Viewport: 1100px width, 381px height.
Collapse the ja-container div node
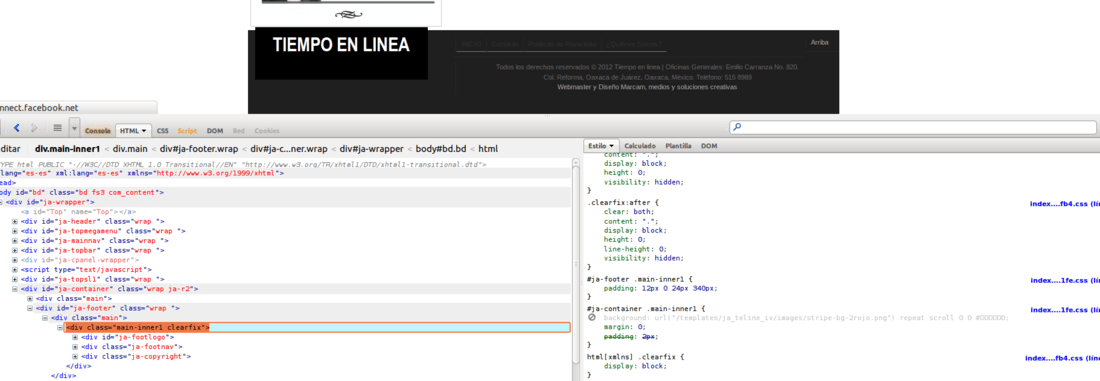[x=15, y=288]
